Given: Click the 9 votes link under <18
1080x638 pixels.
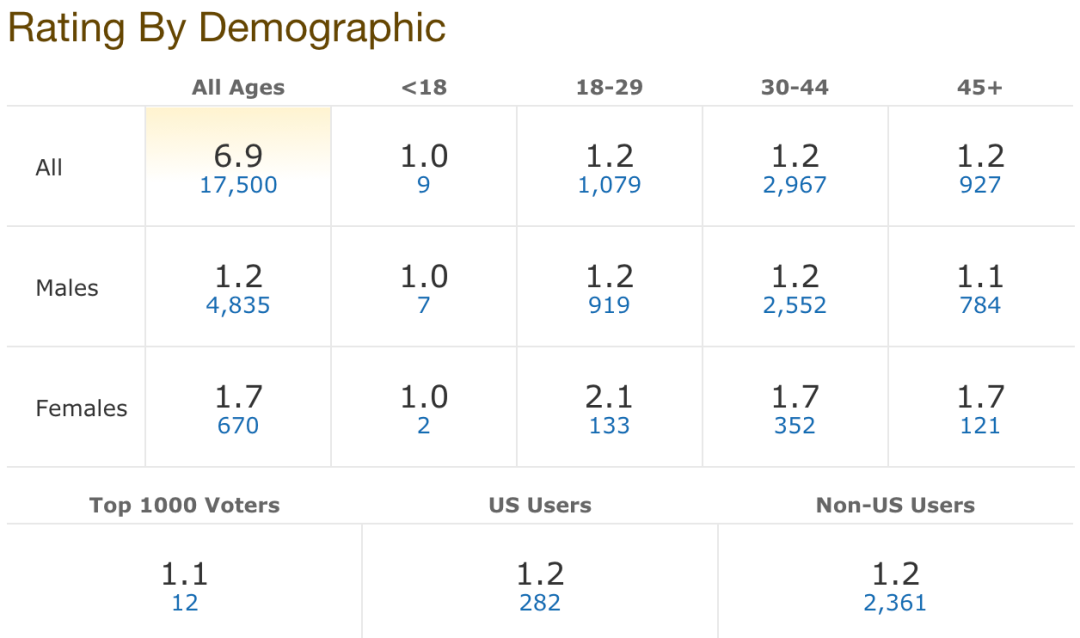Looking at the screenshot, I should [x=424, y=185].
